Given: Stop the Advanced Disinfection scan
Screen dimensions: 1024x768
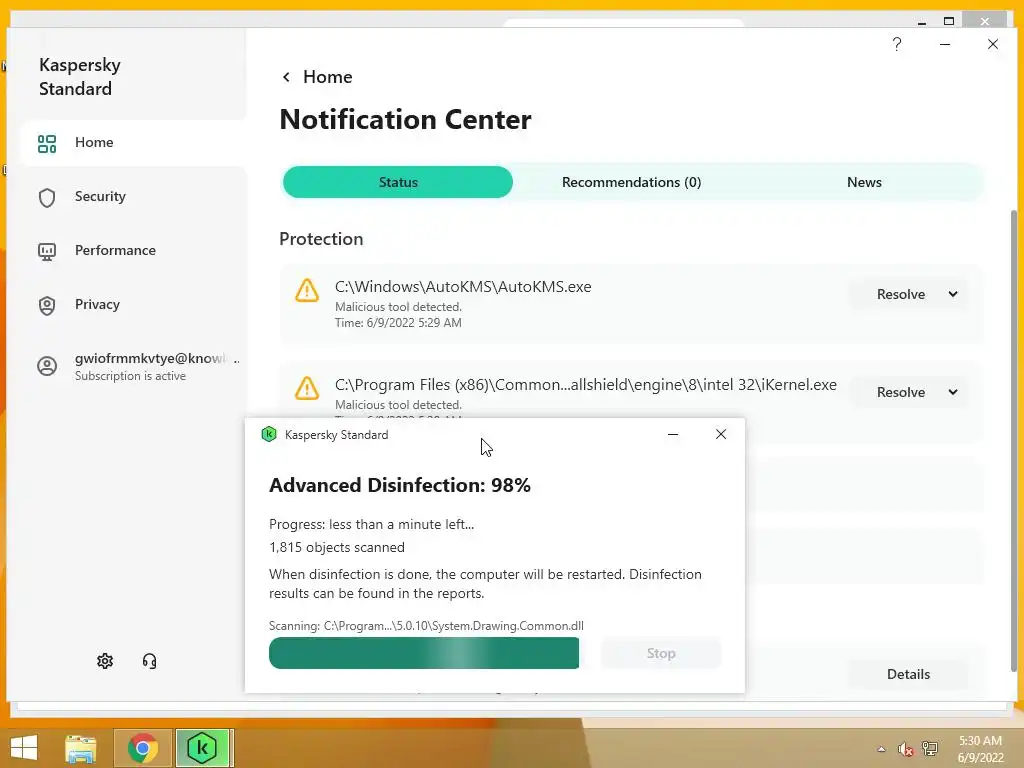Looking at the screenshot, I should point(661,653).
